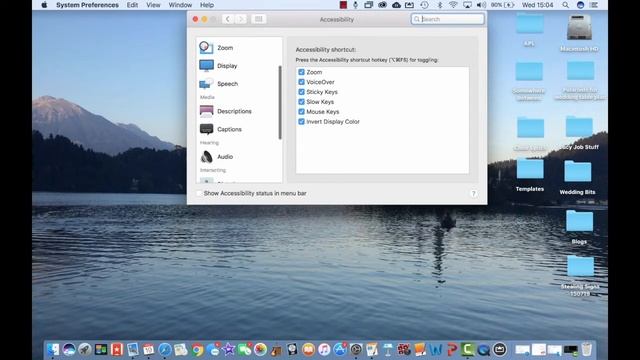Click the Siri icon in the menu bar

click(x=580, y=5)
